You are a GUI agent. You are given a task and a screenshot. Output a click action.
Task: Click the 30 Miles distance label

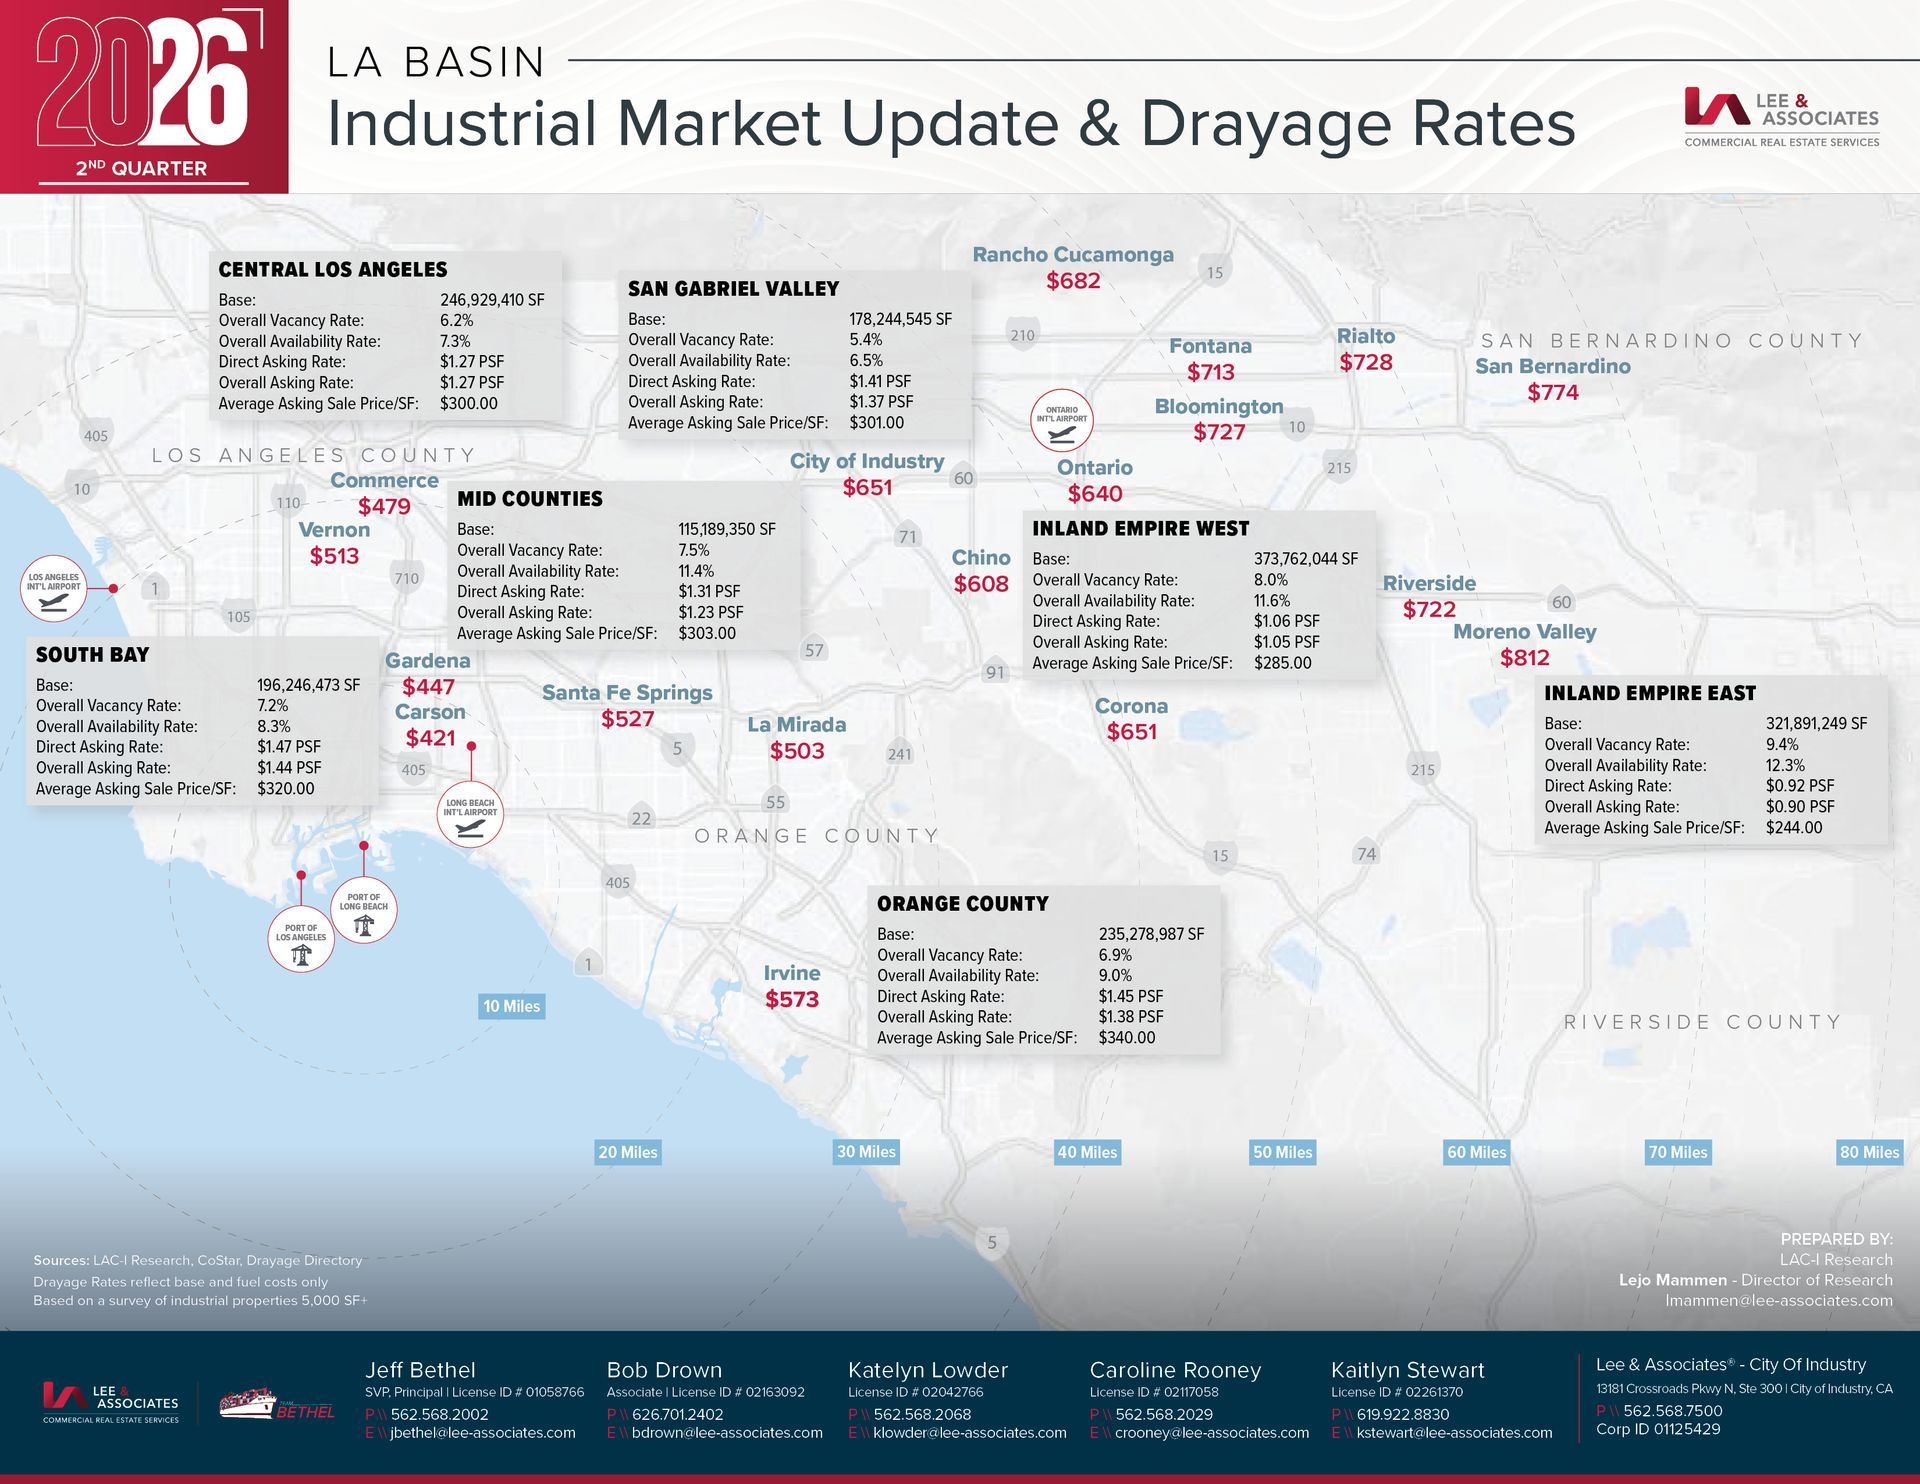click(x=866, y=1152)
